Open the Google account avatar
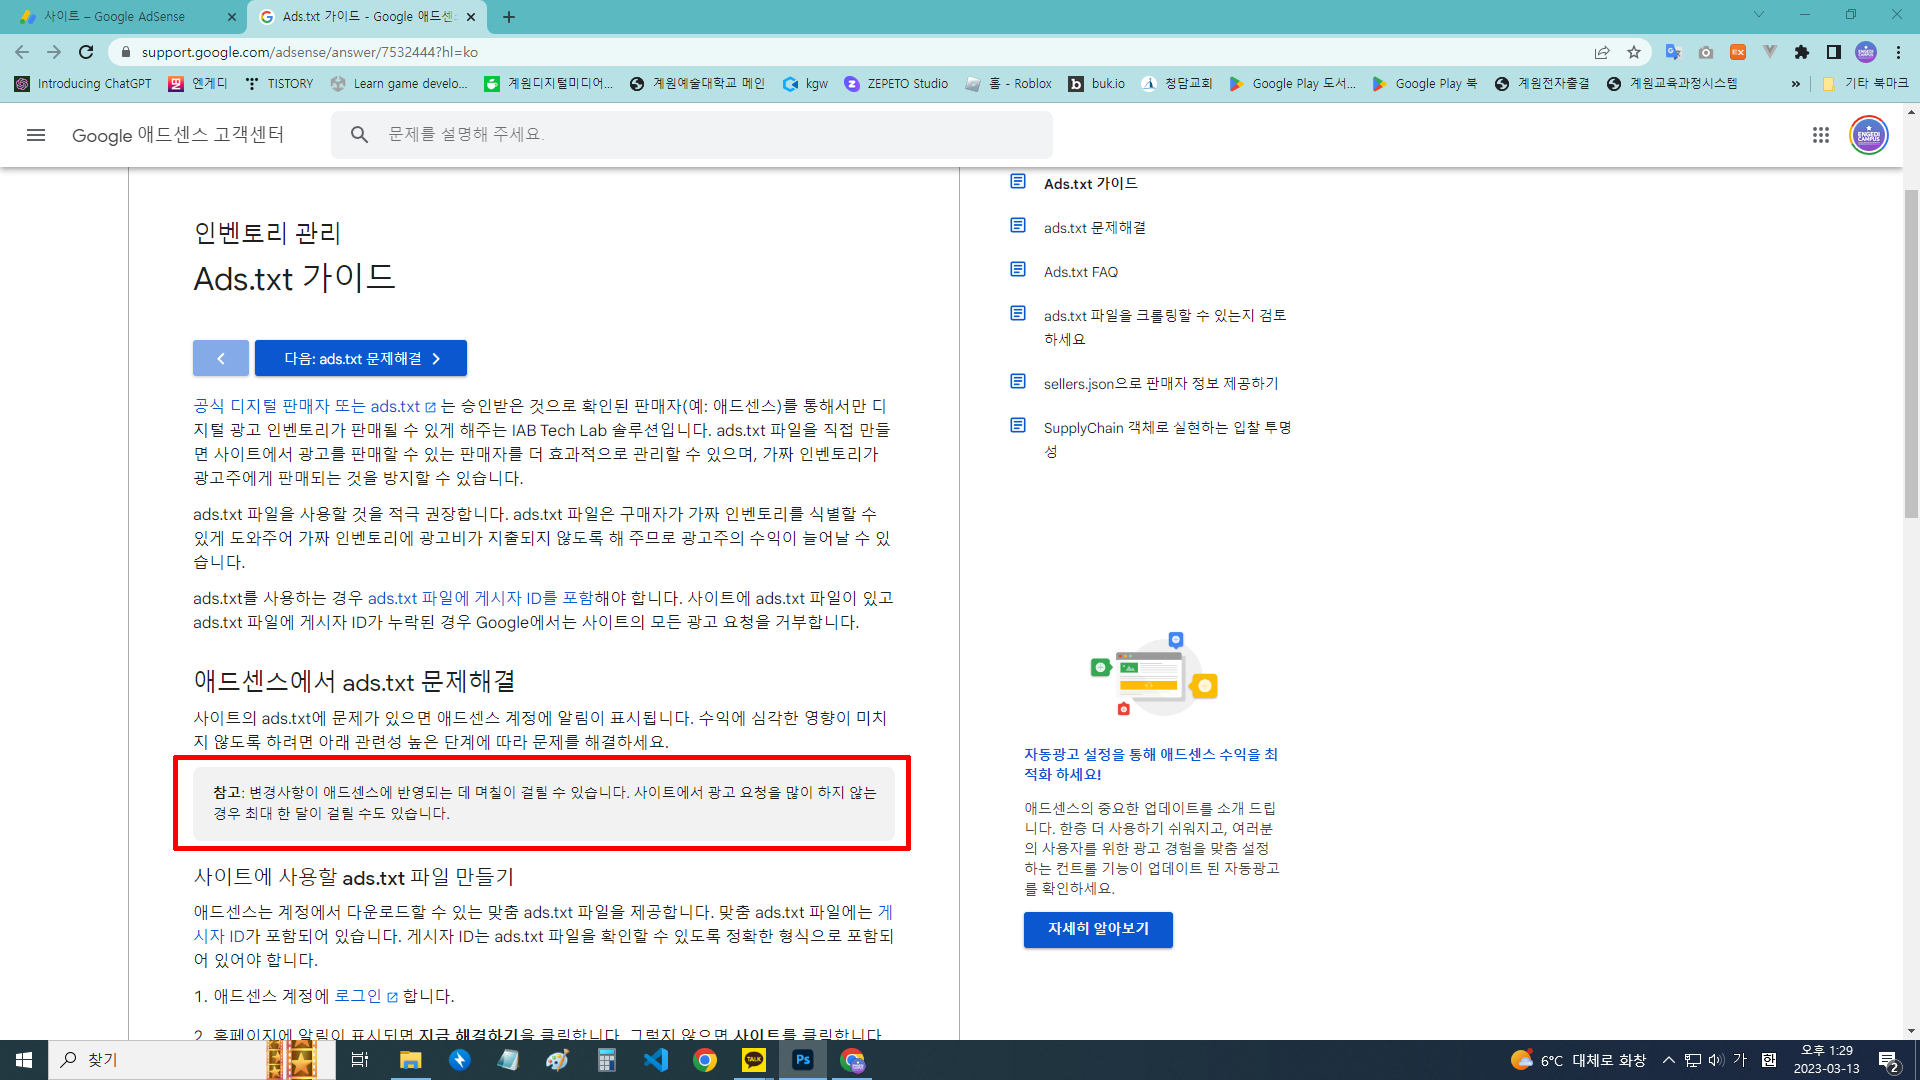 click(x=1868, y=135)
